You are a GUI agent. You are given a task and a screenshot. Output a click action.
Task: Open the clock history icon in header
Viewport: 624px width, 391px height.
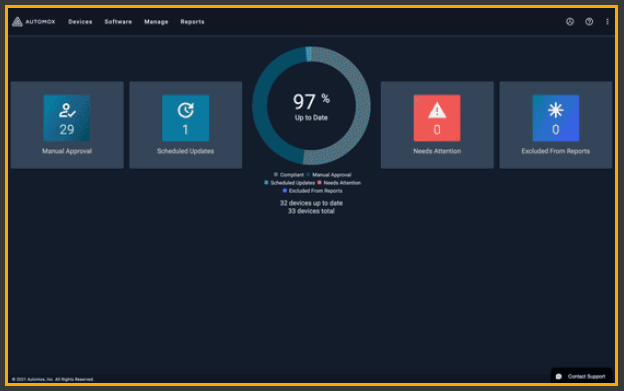coord(570,22)
